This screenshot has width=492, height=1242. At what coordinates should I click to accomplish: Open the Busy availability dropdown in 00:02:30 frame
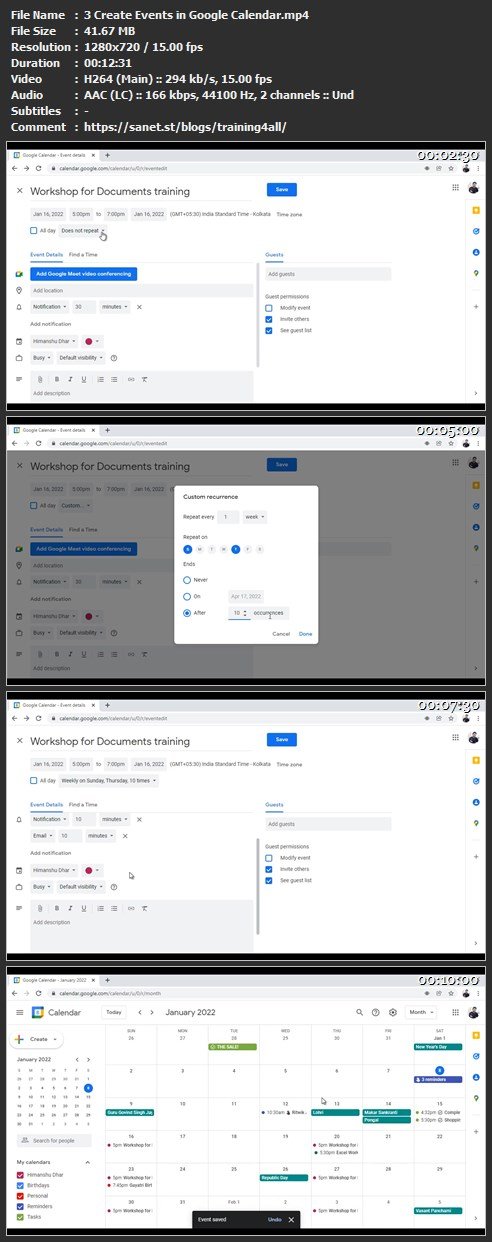[x=41, y=357]
